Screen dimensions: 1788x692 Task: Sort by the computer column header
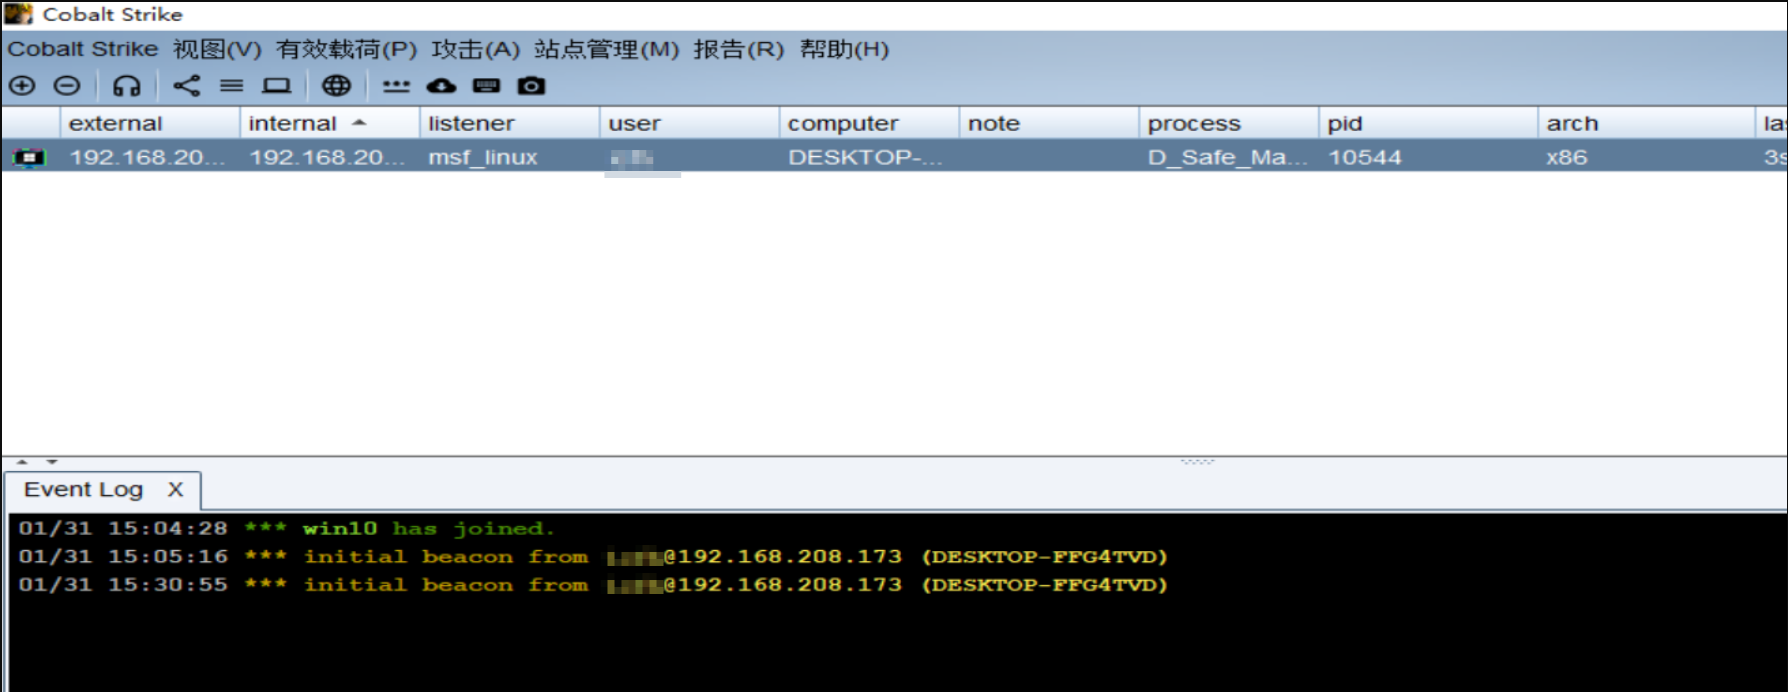click(869, 123)
